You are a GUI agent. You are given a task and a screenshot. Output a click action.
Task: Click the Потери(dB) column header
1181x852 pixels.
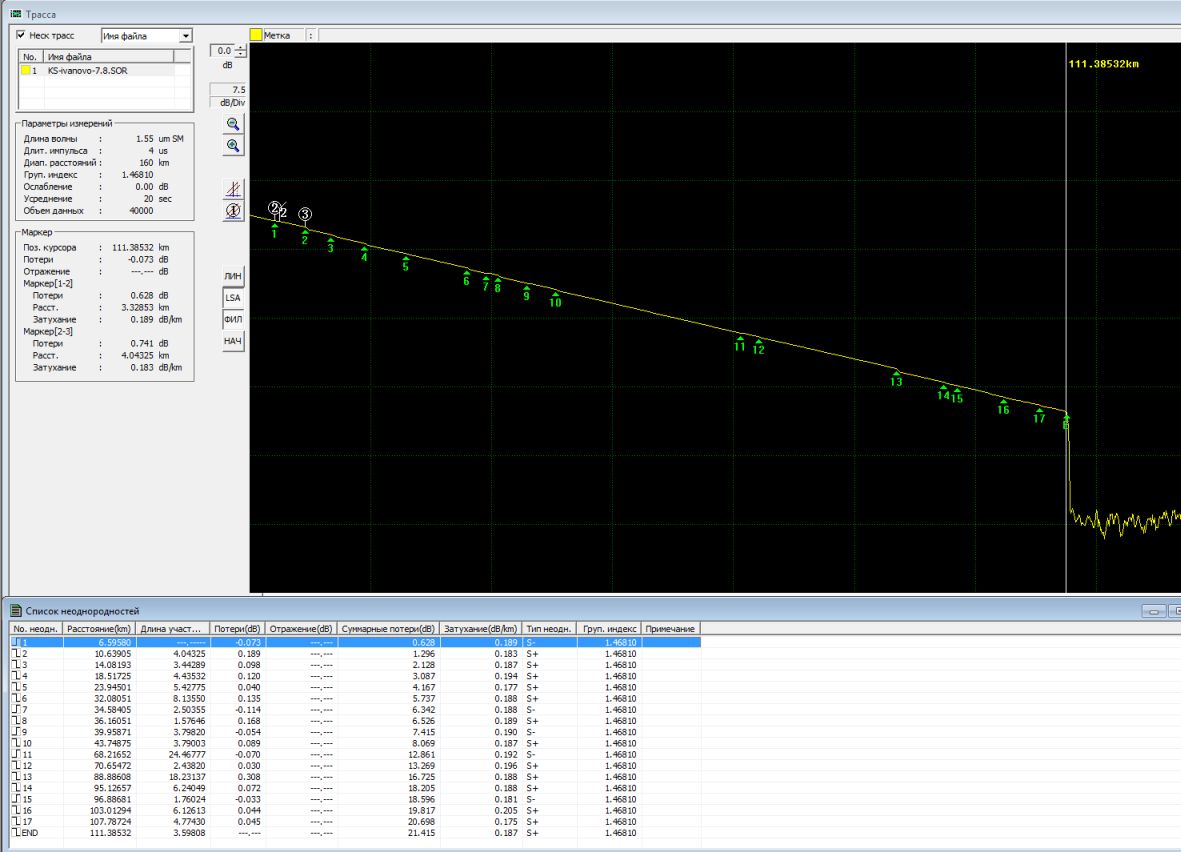237,628
